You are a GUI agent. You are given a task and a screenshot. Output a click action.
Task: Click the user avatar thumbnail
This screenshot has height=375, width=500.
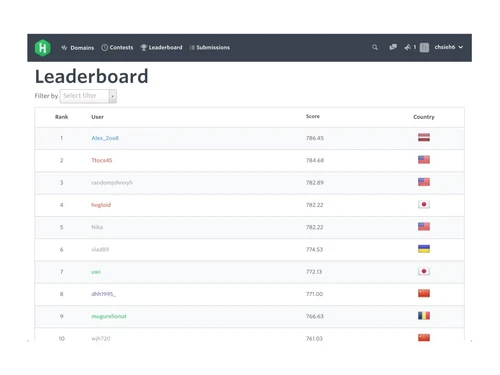tap(424, 47)
